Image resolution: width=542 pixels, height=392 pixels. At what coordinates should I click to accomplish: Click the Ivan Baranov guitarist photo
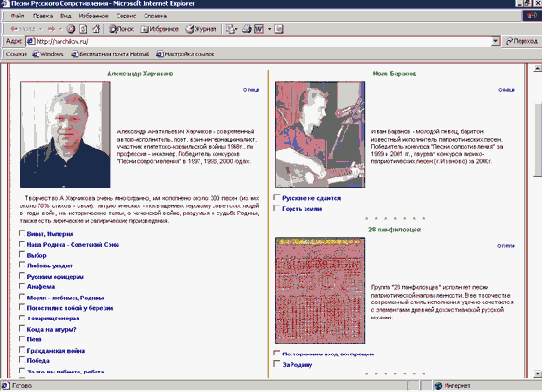pos(320,134)
